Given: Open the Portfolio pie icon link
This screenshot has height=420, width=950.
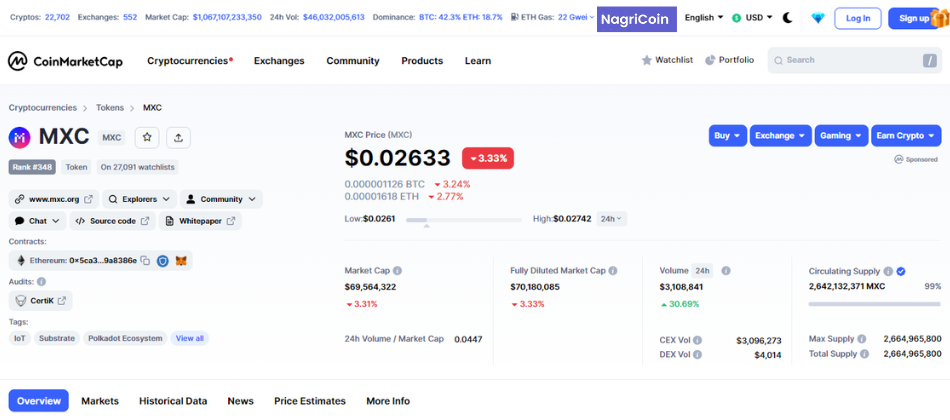Looking at the screenshot, I should tap(729, 60).
